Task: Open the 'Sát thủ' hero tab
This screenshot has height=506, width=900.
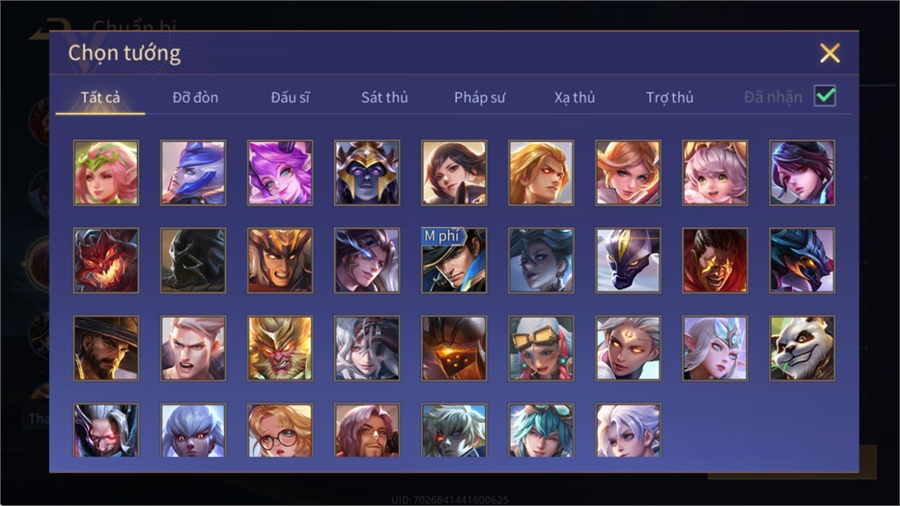Action: point(385,97)
